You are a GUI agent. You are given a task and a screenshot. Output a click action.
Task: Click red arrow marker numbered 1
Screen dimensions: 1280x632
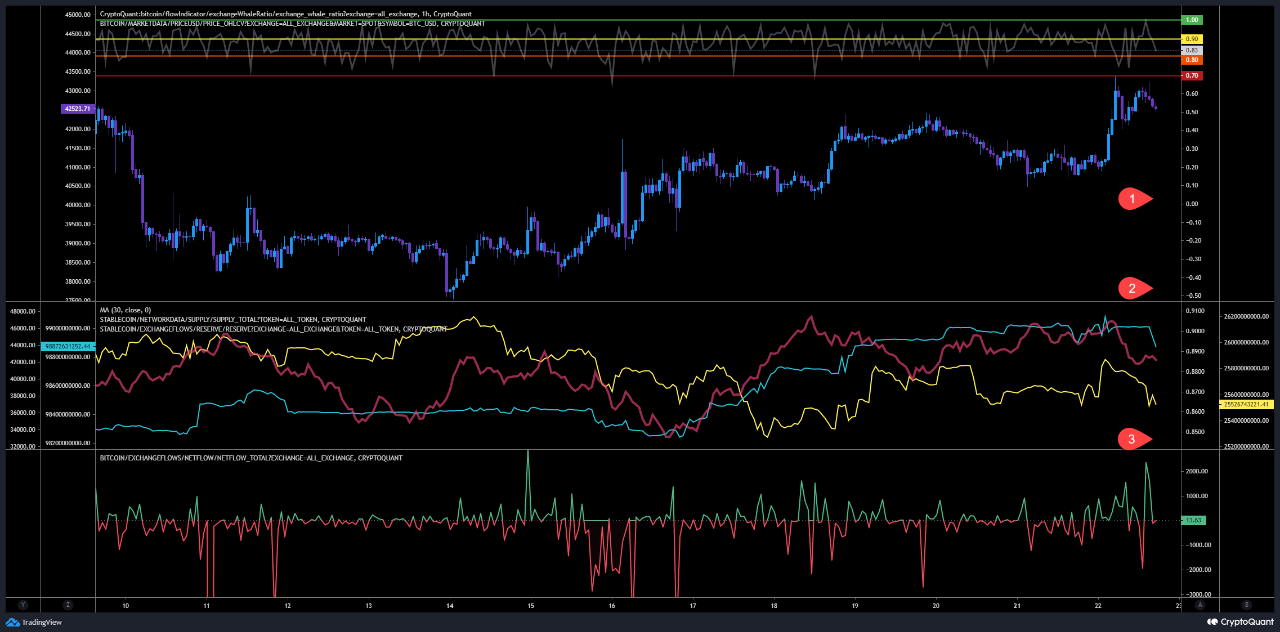tap(1134, 199)
